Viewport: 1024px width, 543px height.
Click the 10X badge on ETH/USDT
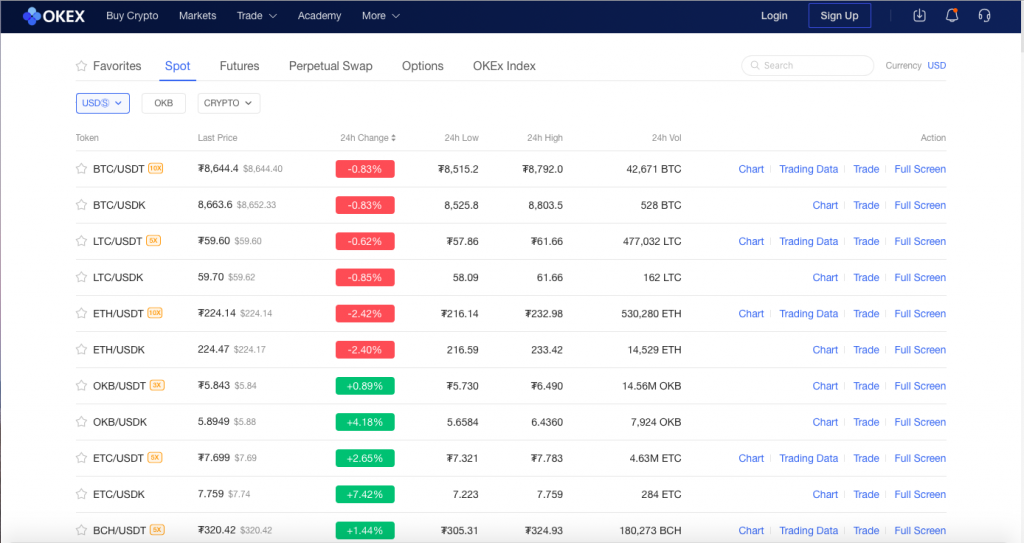coord(155,313)
